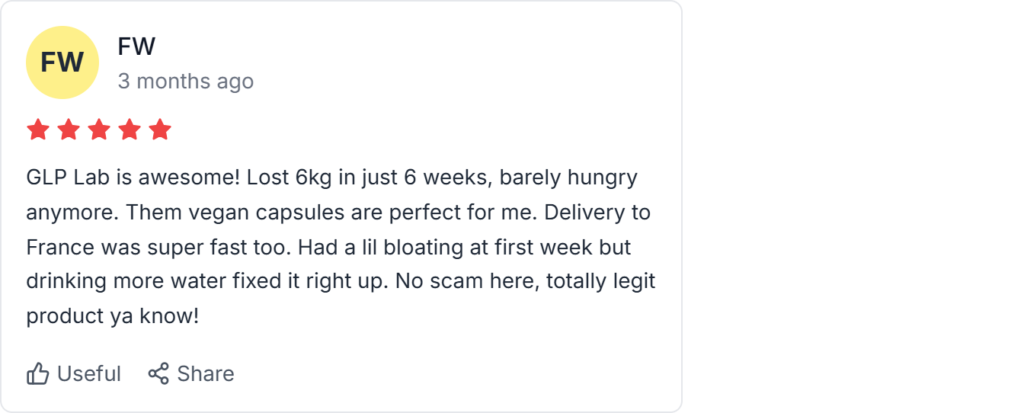Select the fifth red rating star
Screen dimensions: 1024x413
tap(160, 130)
